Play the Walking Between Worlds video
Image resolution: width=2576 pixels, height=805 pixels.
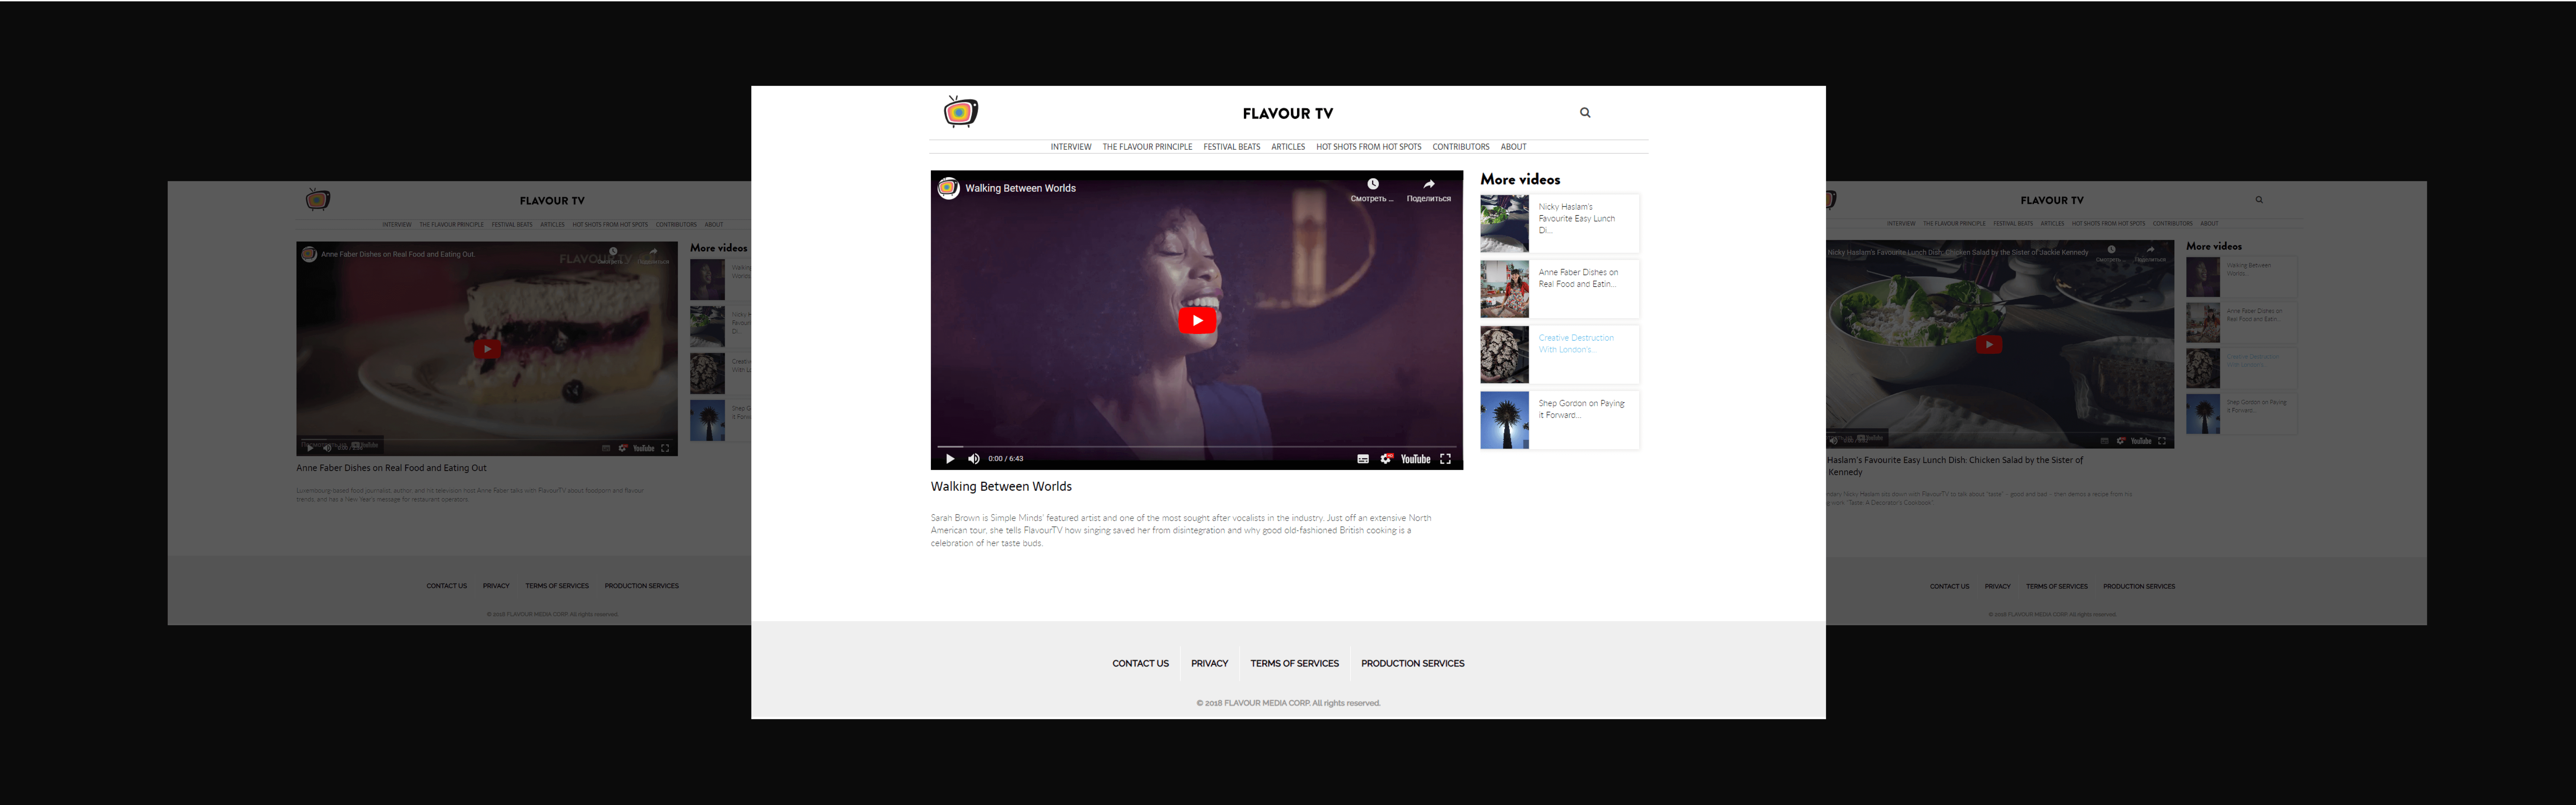click(x=1197, y=320)
